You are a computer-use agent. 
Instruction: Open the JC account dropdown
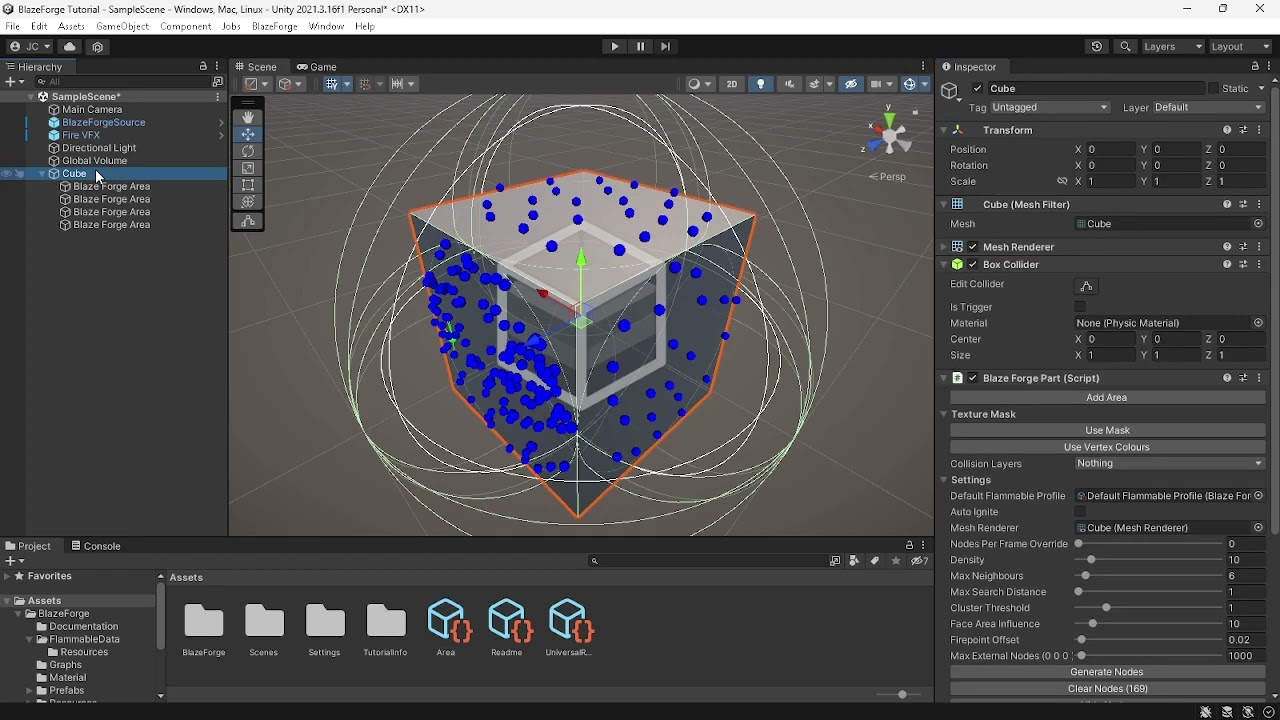coord(30,47)
